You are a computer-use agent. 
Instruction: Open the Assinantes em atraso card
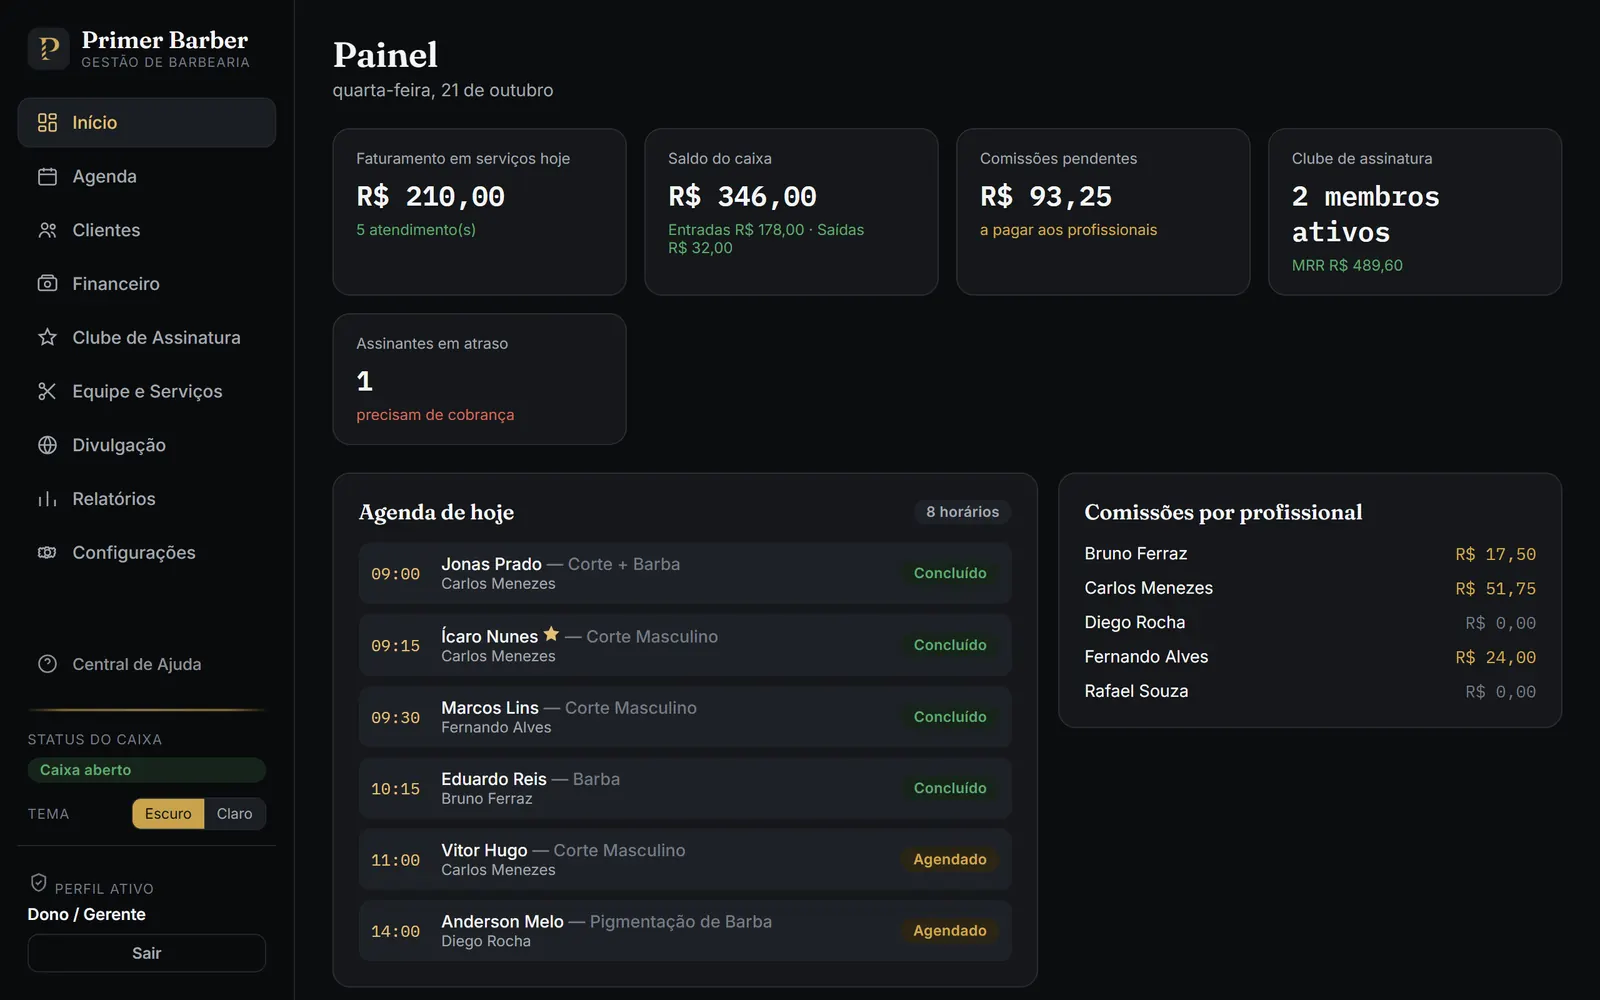[479, 379]
